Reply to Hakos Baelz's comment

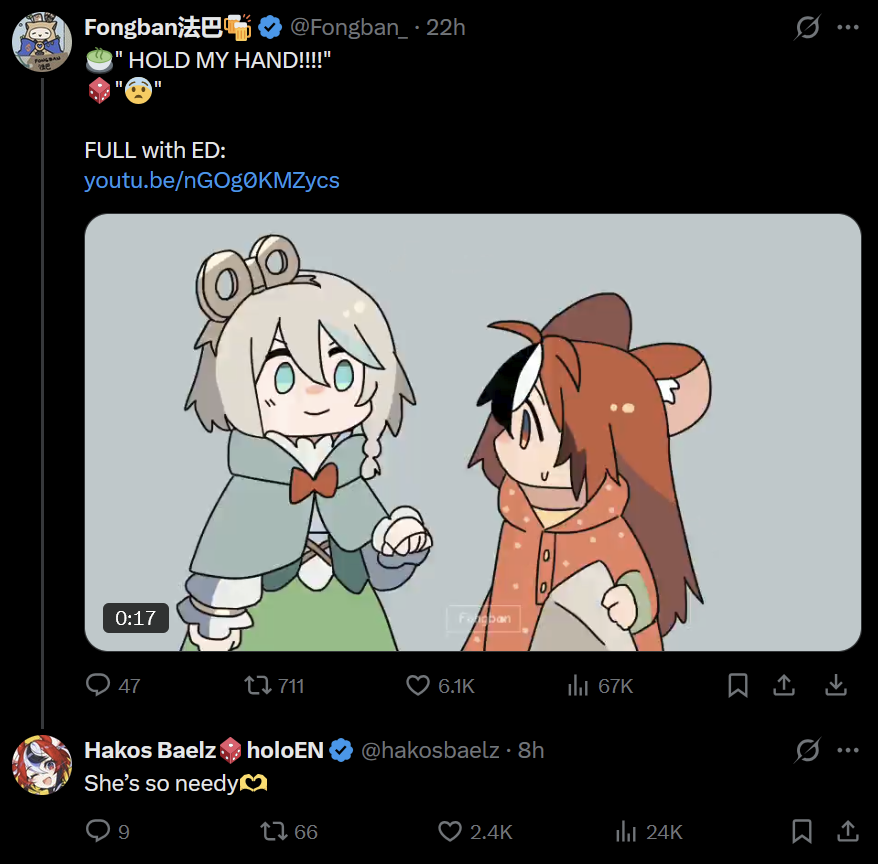[98, 831]
